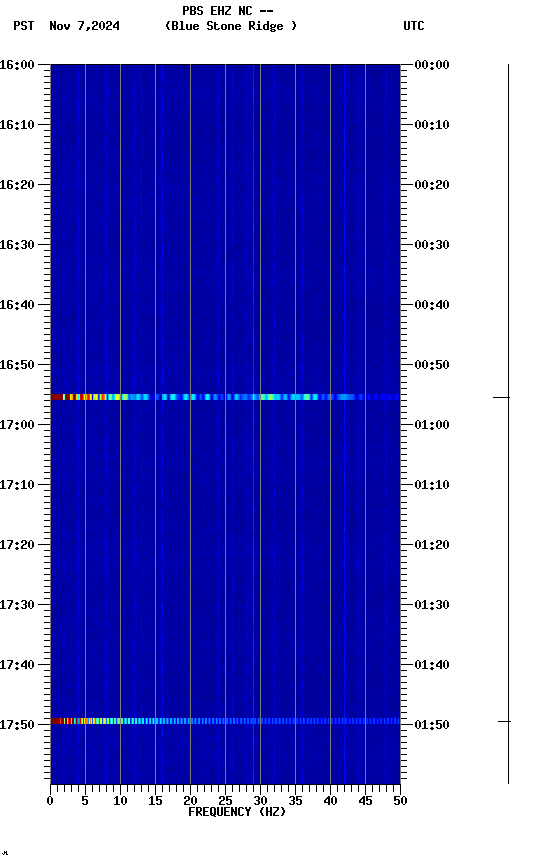The height and width of the screenshot is (864, 552).
Task: Click the 45 Hz frequency axis label
Action: click(365, 801)
